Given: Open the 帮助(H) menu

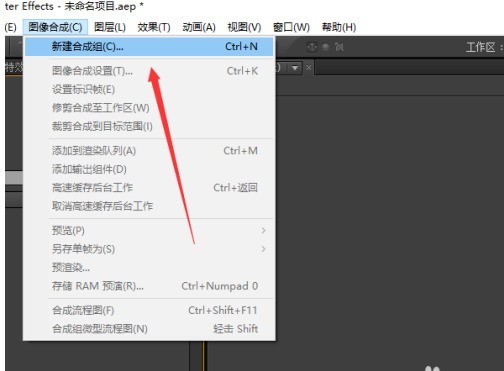Looking at the screenshot, I should (x=339, y=27).
